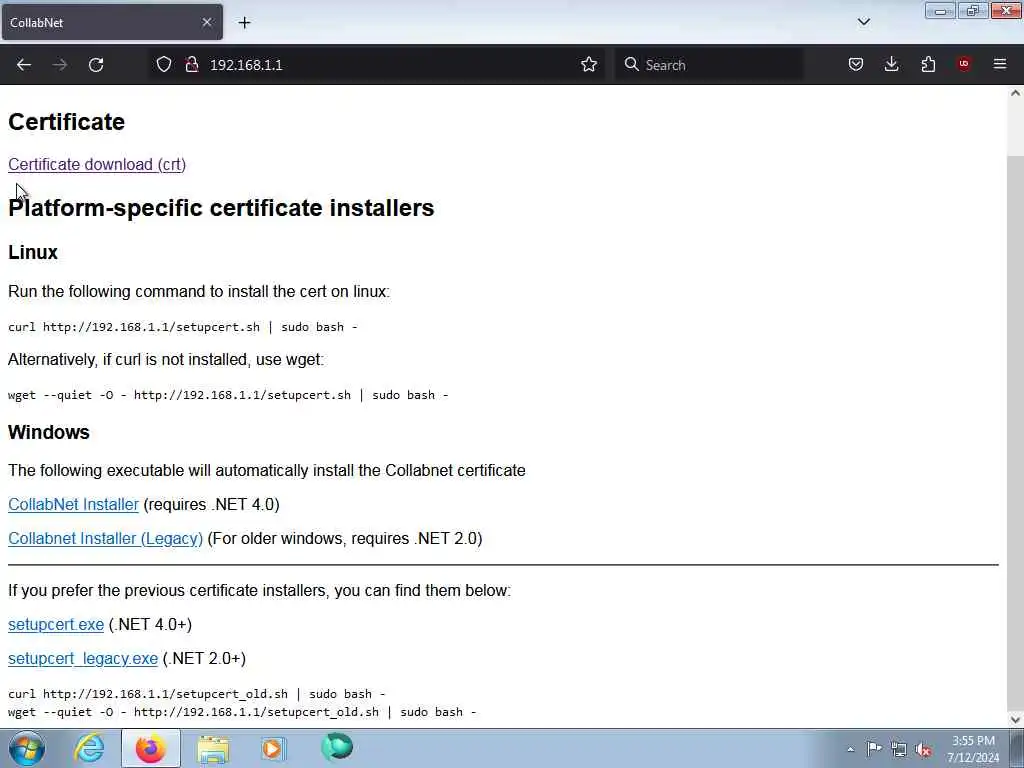Open Save to Pocket icon

click(x=856, y=64)
